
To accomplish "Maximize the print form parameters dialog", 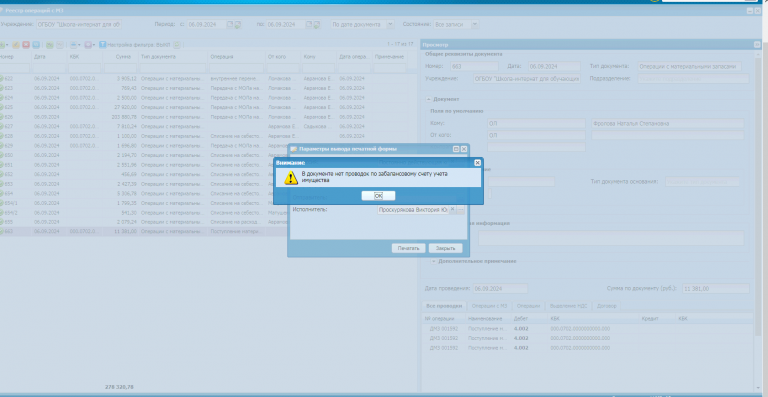I will [456, 149].
